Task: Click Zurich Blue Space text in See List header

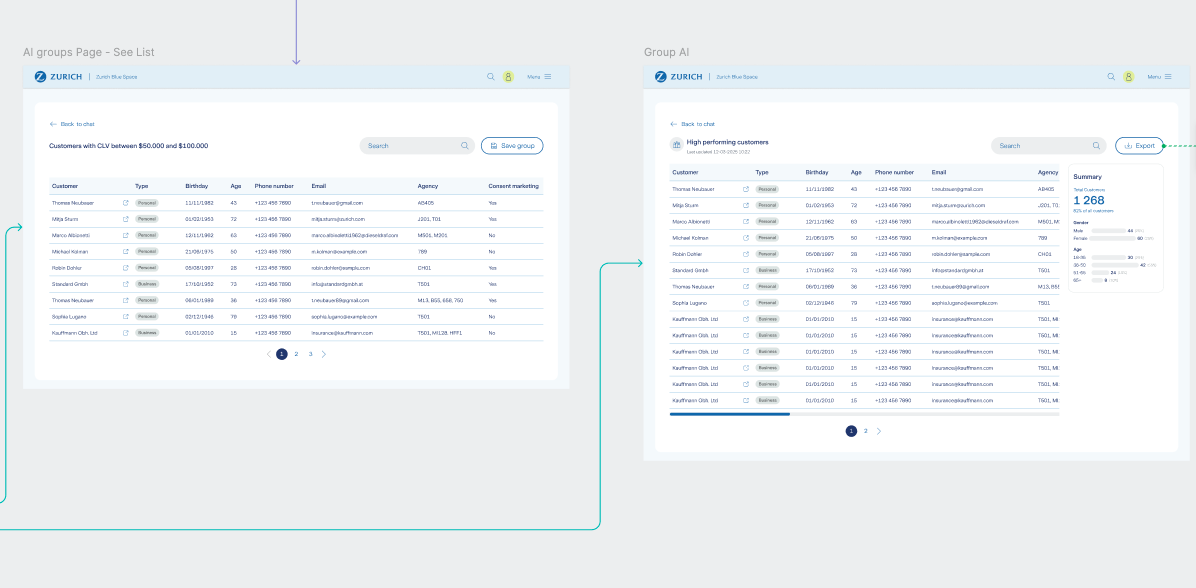Action: coord(117,77)
